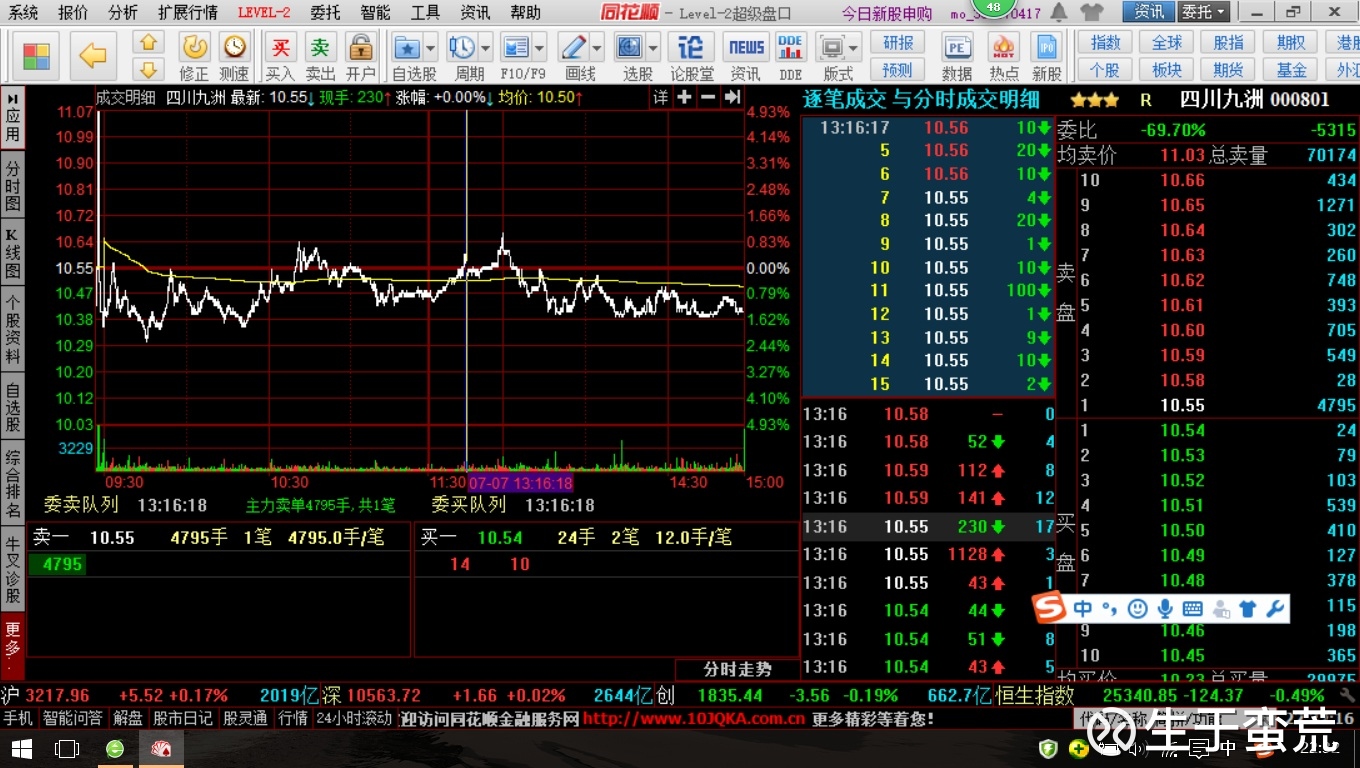Open Windows Start button

pyautogui.click(x=22, y=748)
